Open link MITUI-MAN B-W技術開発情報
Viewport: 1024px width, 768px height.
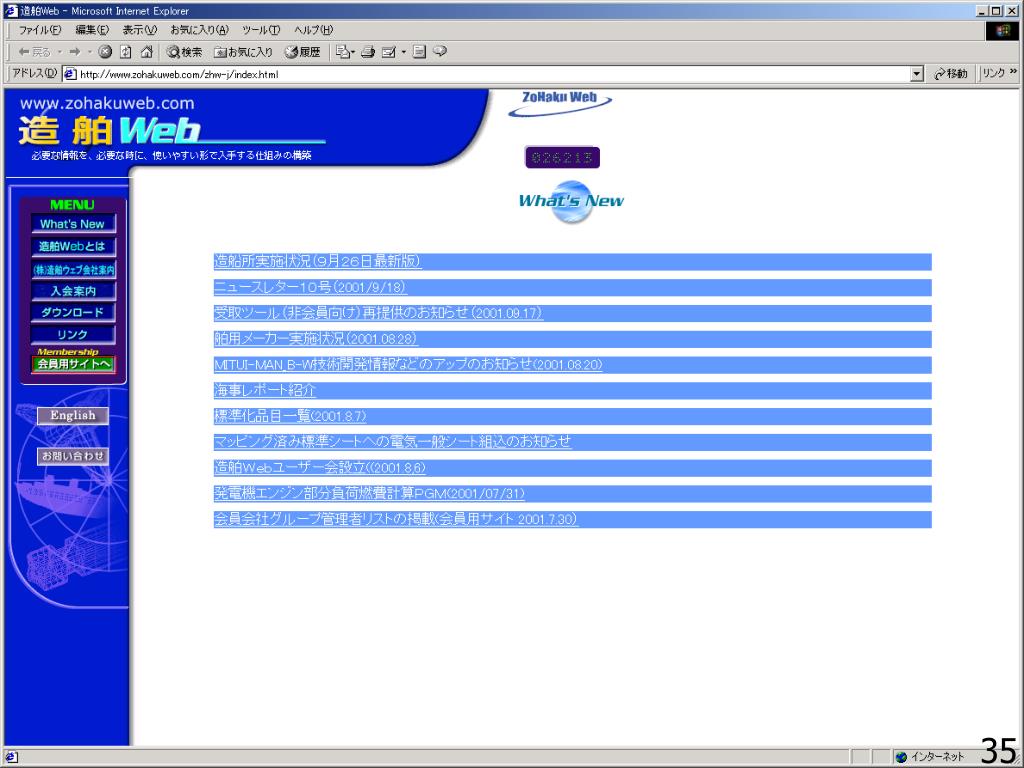(408, 364)
